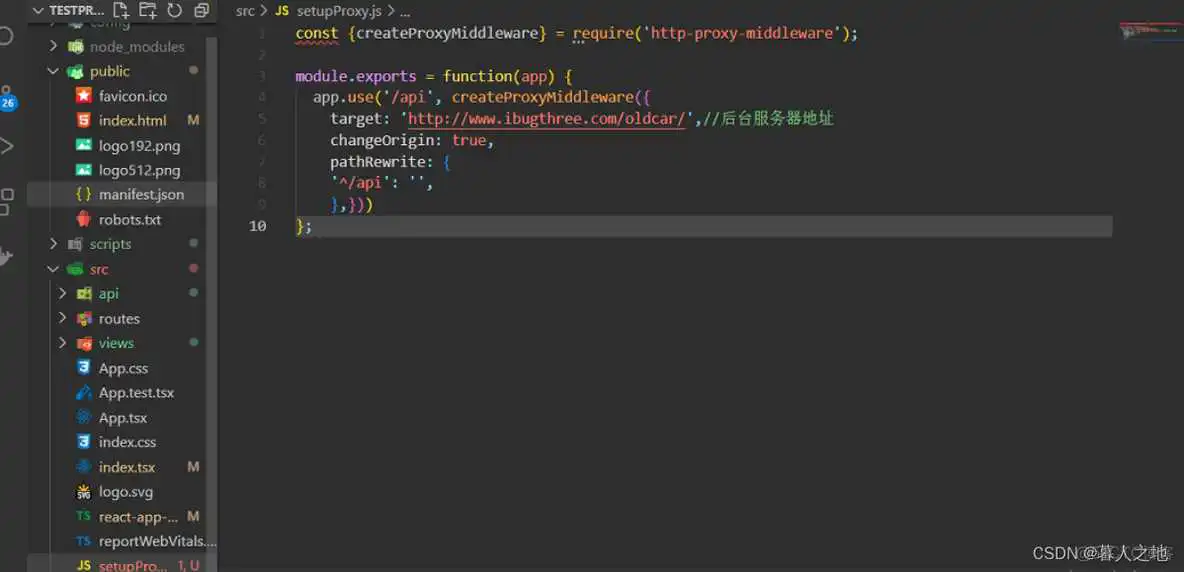The width and height of the screenshot is (1184, 572).
Task: Click module.exports in the code
Action: tap(356, 77)
